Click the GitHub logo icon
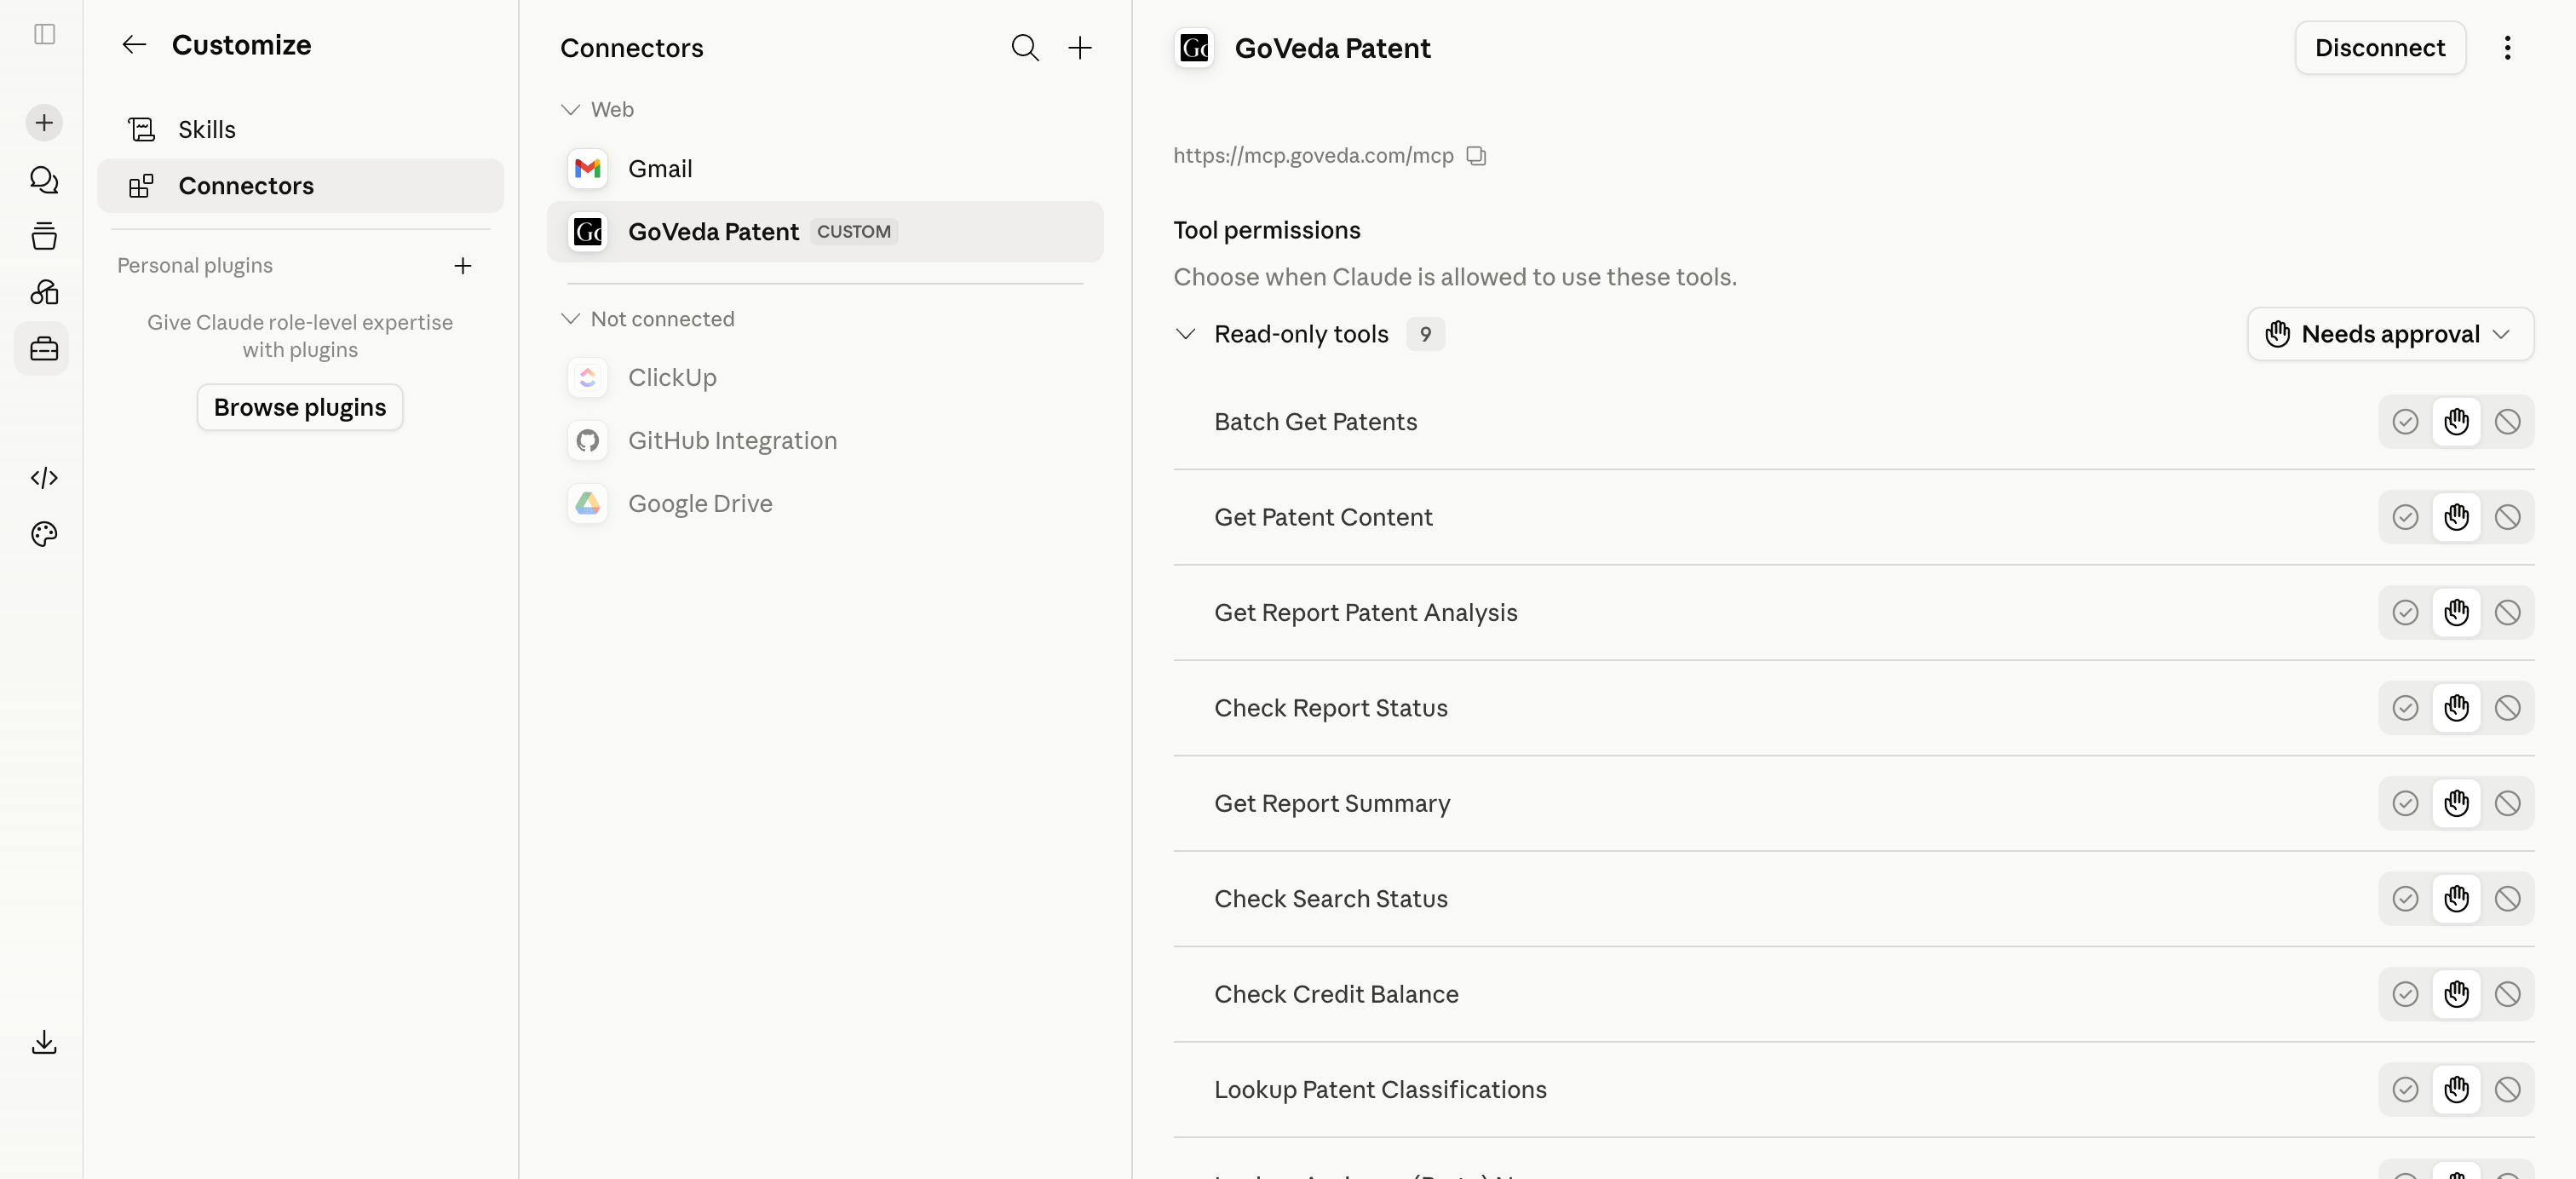Viewport: 2576px width, 1179px height. [x=588, y=441]
